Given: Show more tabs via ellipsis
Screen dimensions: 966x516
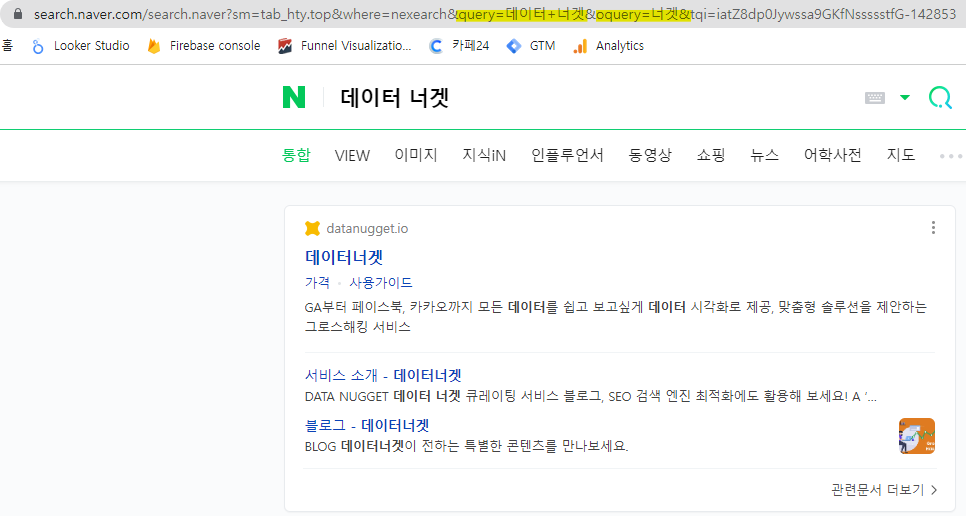Looking at the screenshot, I should click(x=951, y=156).
